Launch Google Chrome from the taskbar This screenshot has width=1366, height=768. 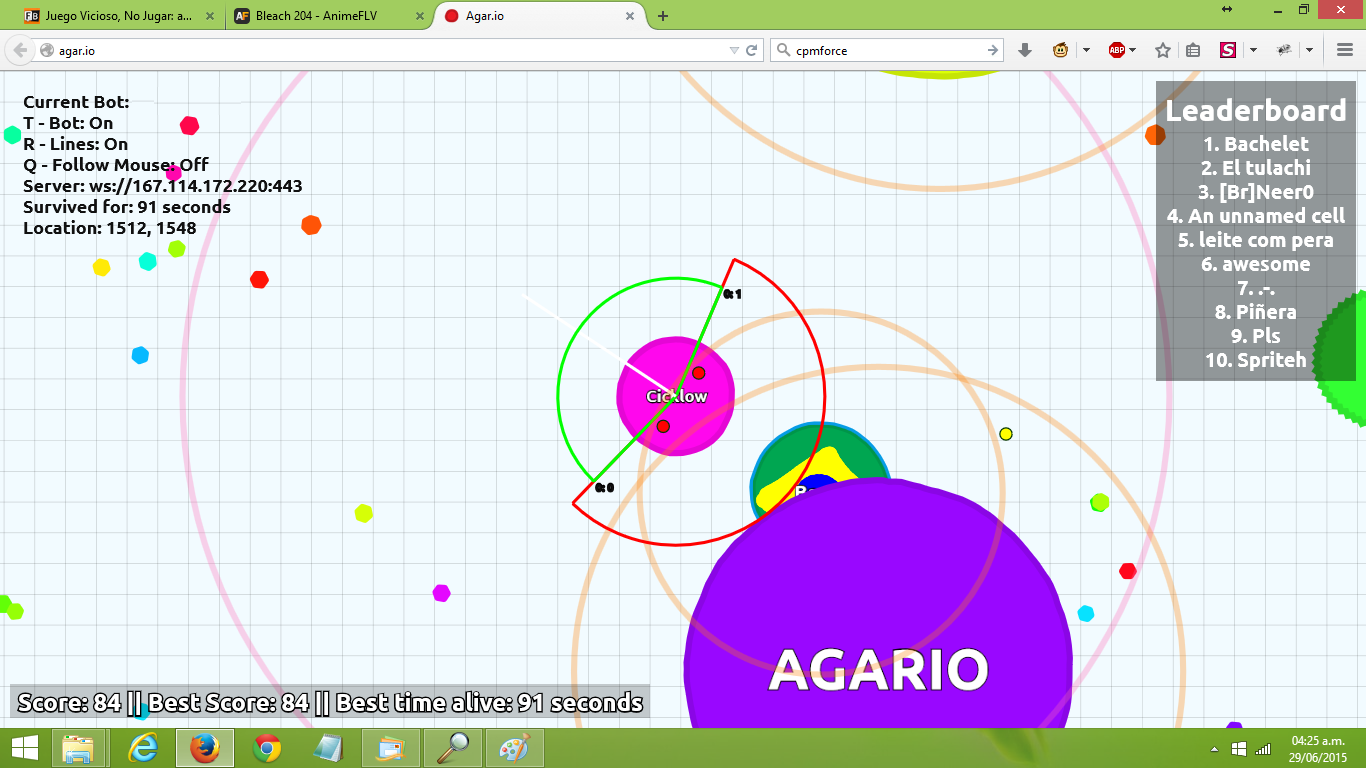coord(267,748)
